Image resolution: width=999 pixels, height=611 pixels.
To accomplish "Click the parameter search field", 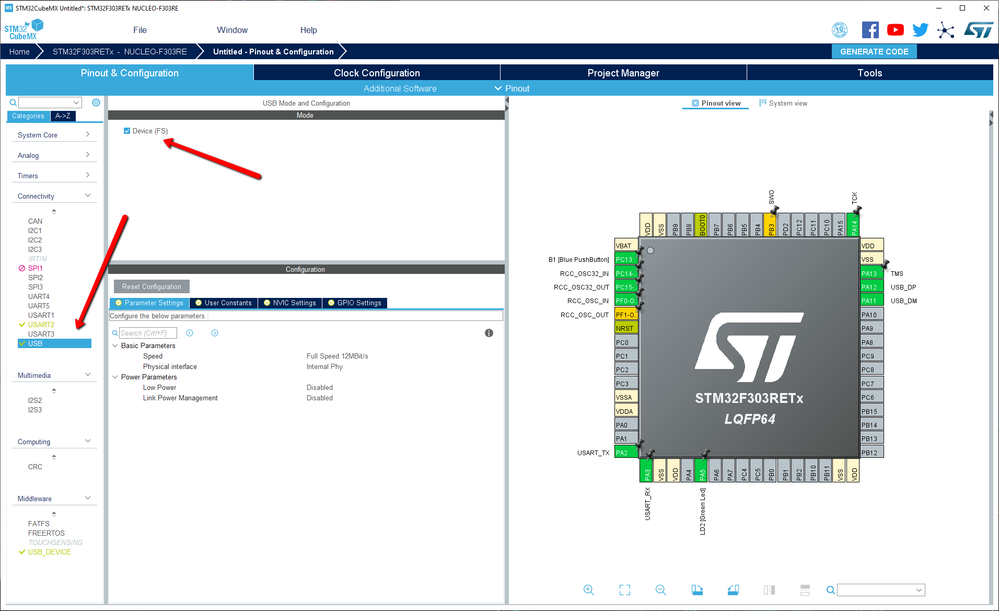I will pyautogui.click(x=148, y=333).
